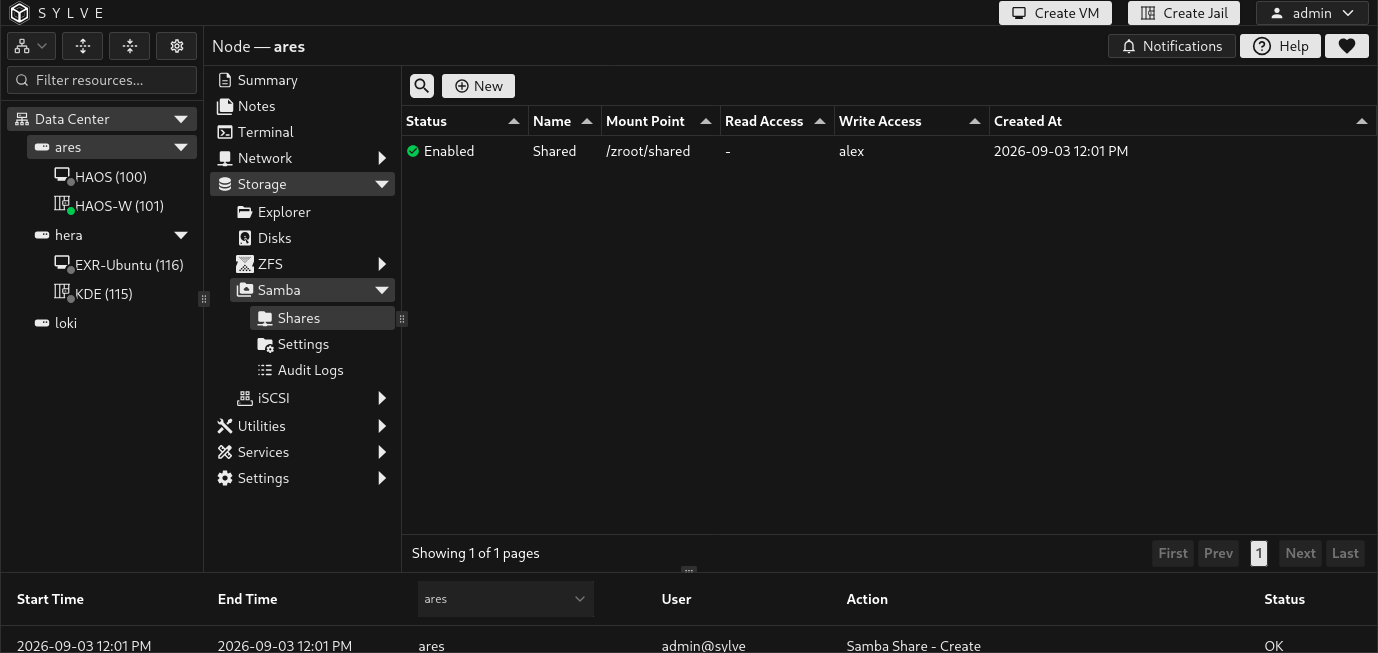The height and width of the screenshot is (653, 1378).
Task: Collapse the Data Center tree node
Action: [x=181, y=119]
